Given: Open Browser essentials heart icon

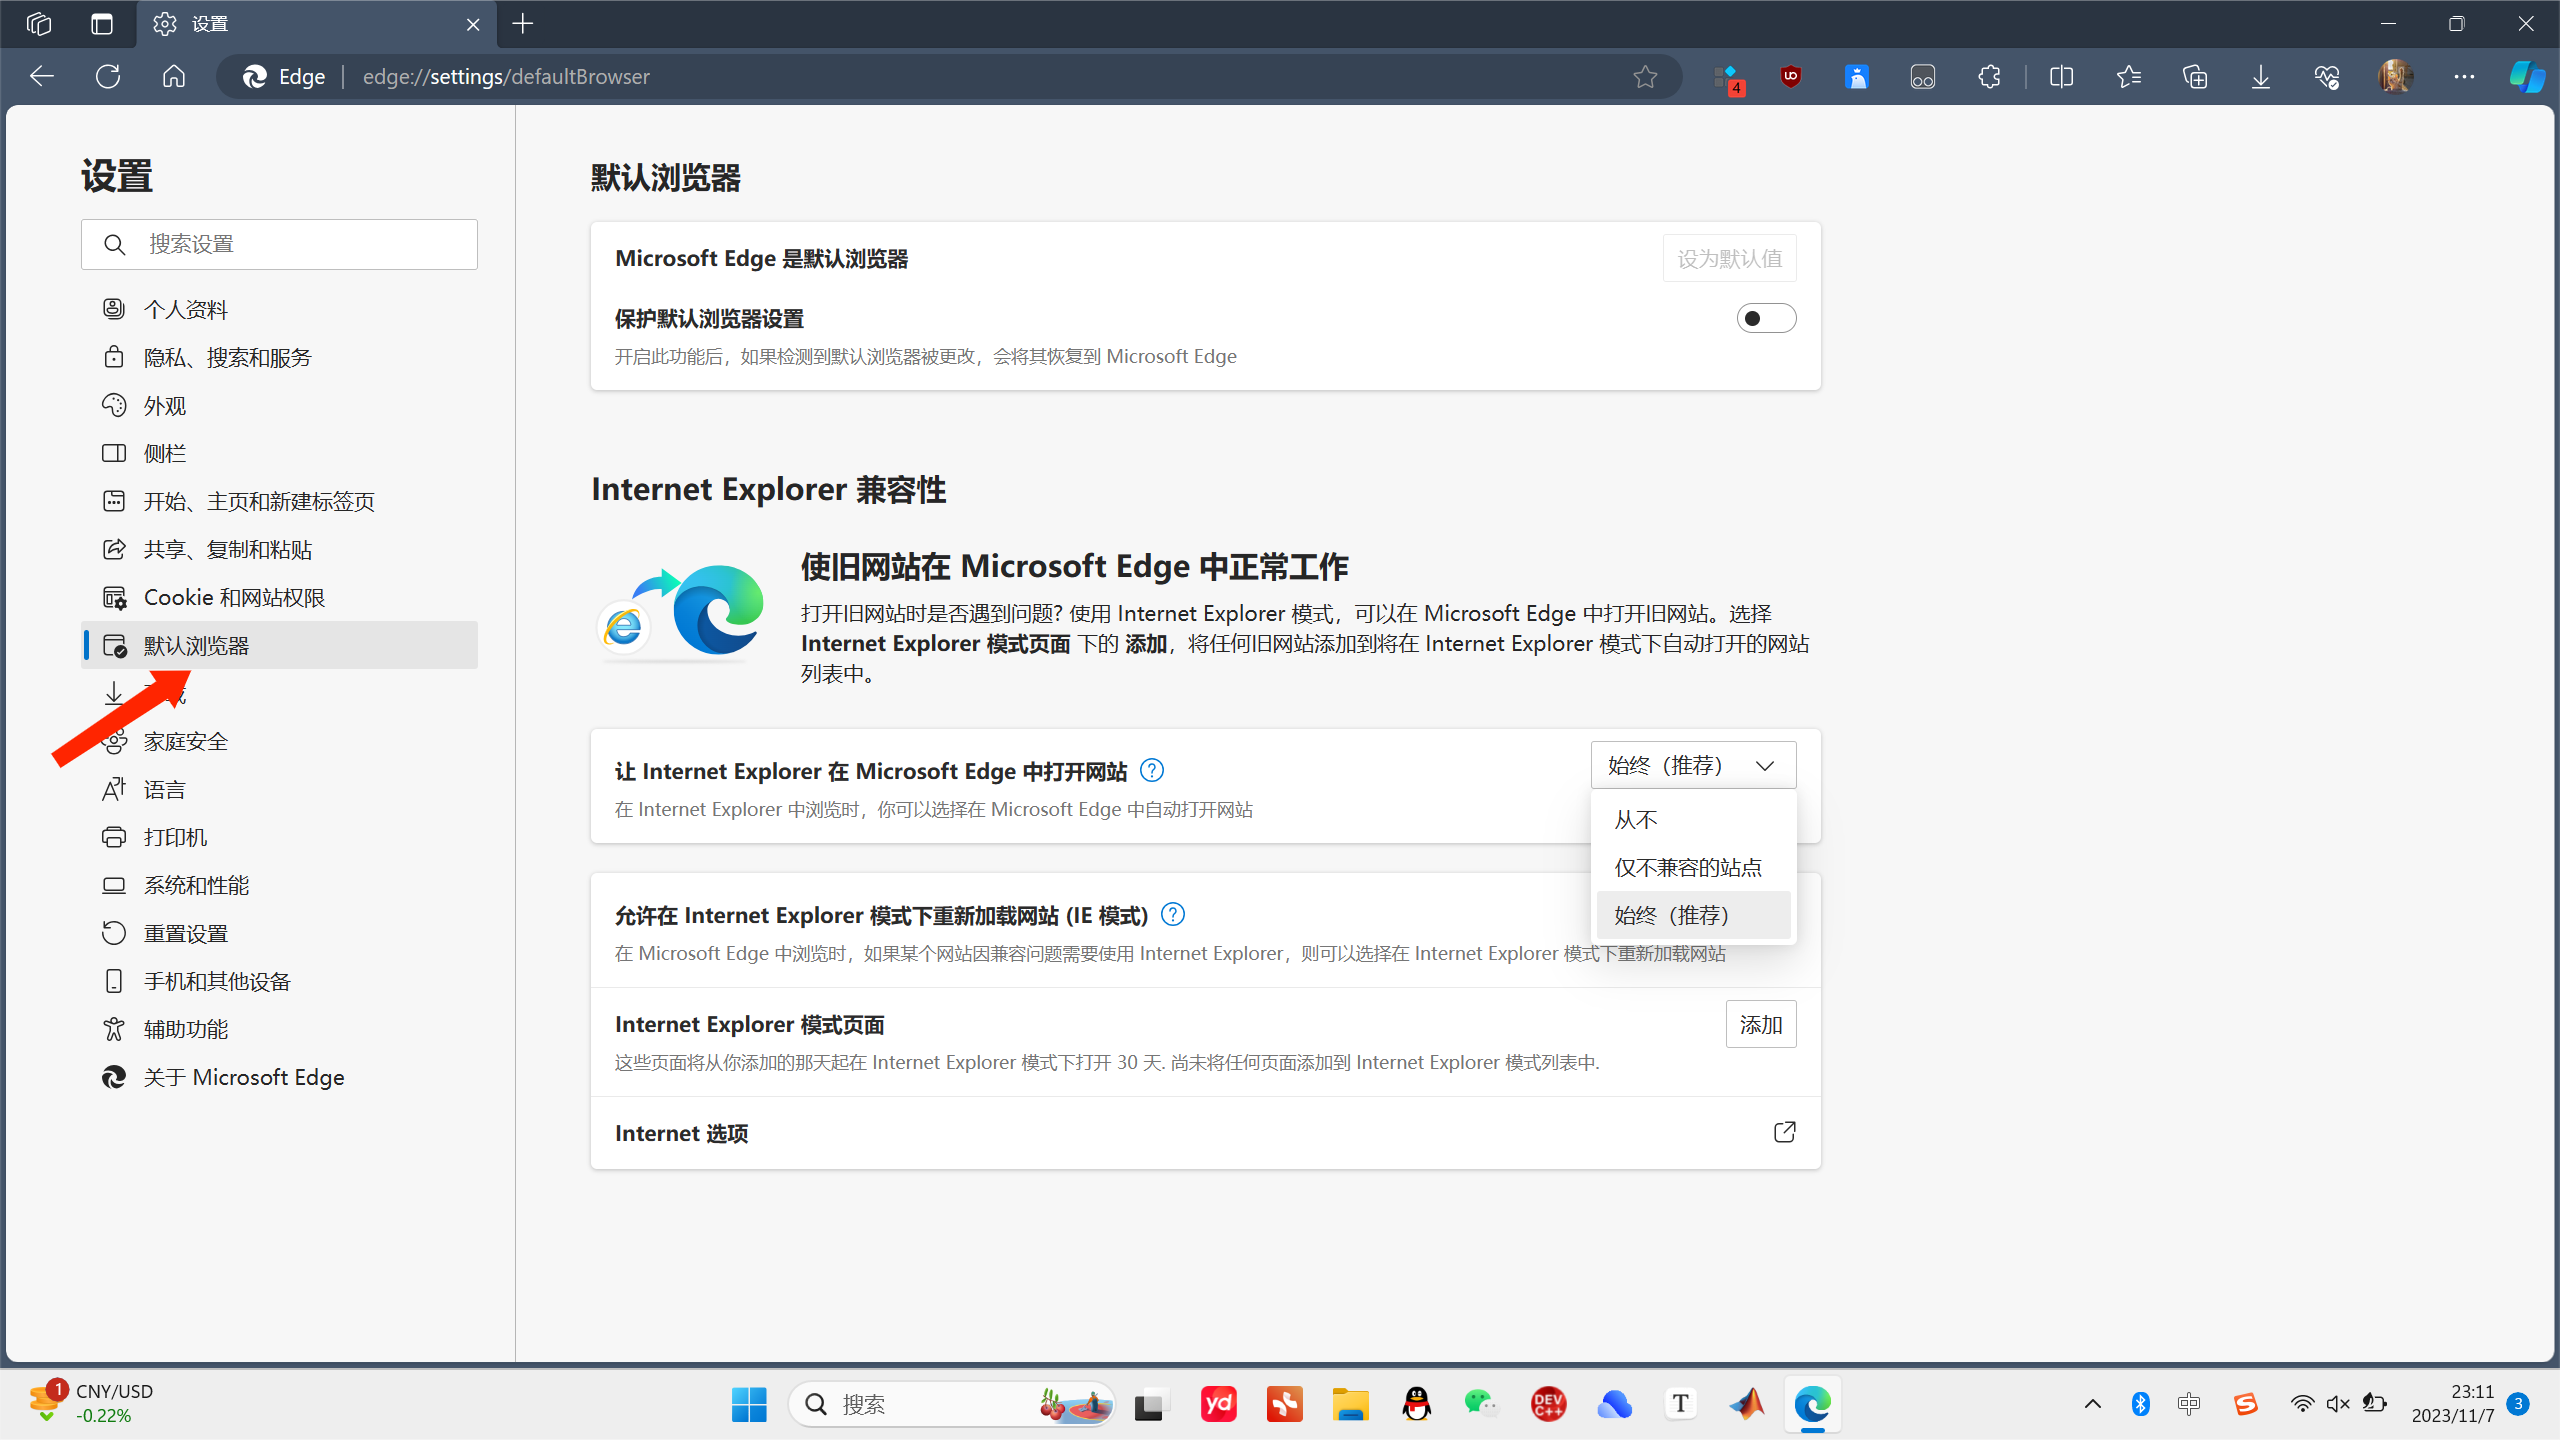Looking at the screenshot, I should tap(2327, 76).
